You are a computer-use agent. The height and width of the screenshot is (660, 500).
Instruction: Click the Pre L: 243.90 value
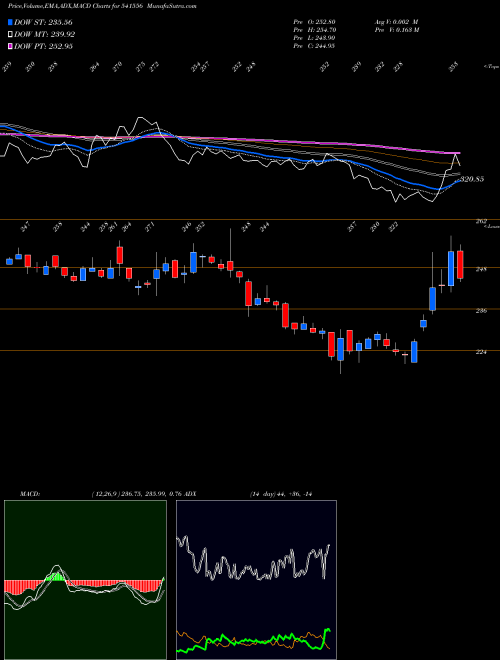coord(314,38)
